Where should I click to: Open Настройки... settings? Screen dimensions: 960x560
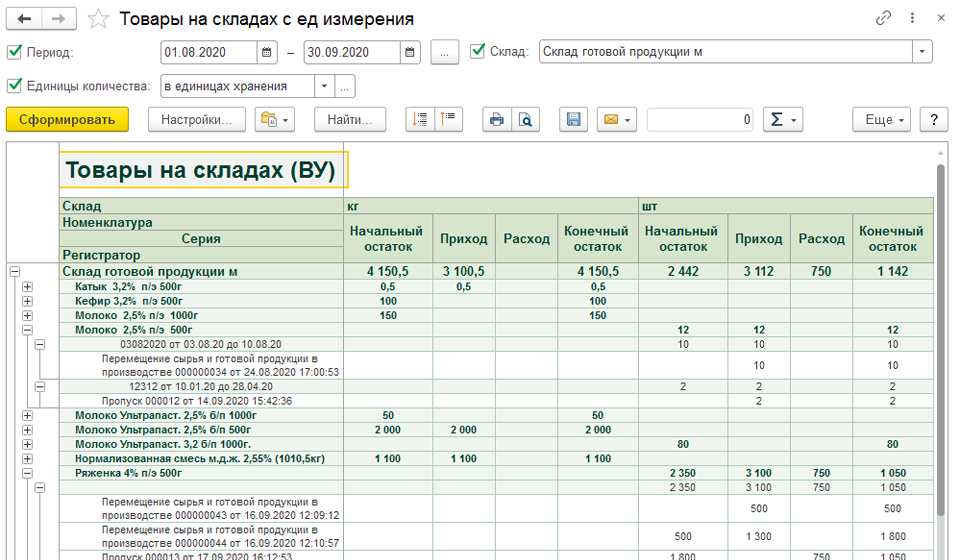click(197, 119)
